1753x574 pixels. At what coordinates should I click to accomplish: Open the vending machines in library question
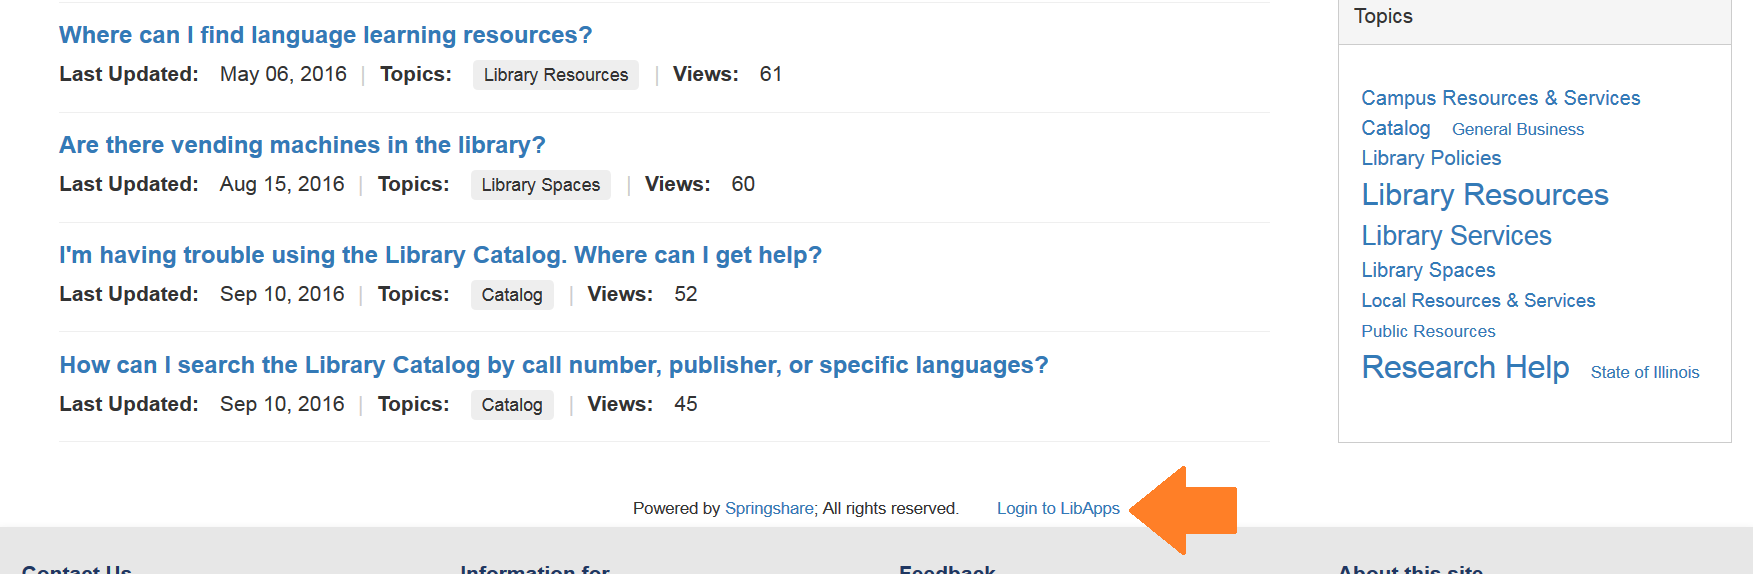(x=302, y=145)
